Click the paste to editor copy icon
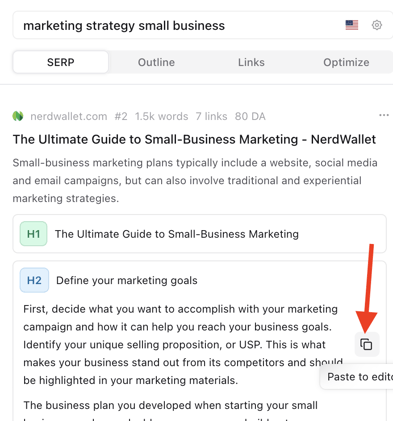This screenshot has height=421, width=393. point(367,344)
